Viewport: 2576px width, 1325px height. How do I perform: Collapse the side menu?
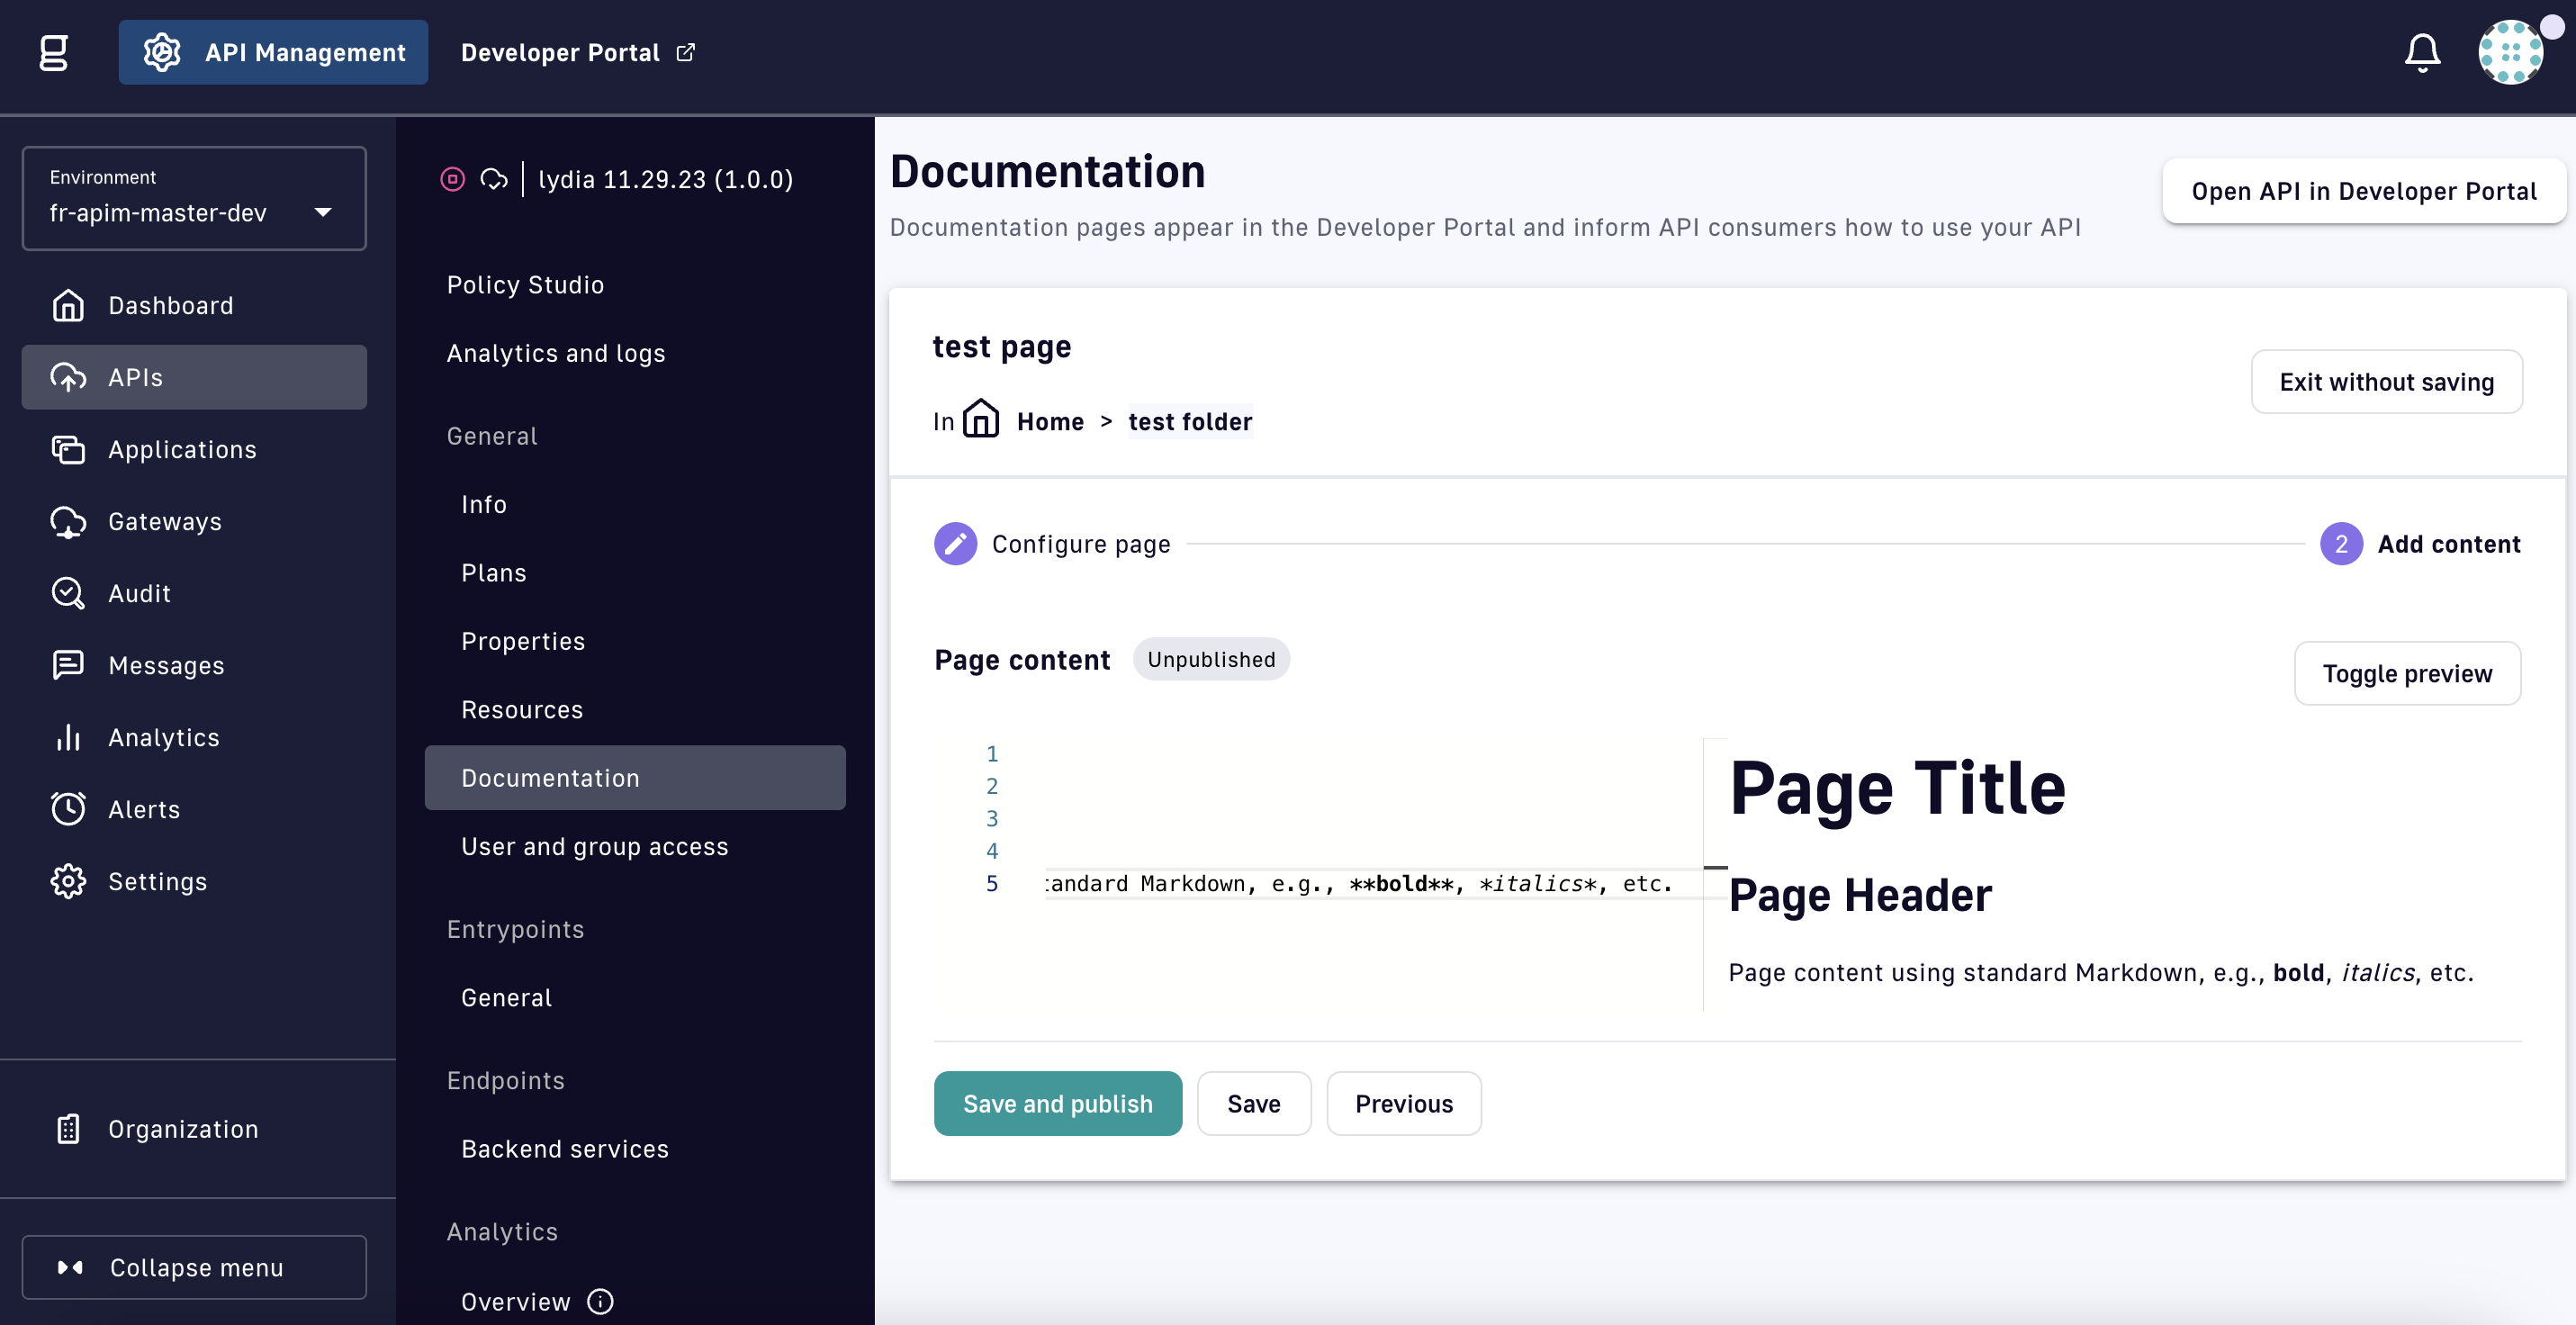pyautogui.click(x=194, y=1267)
